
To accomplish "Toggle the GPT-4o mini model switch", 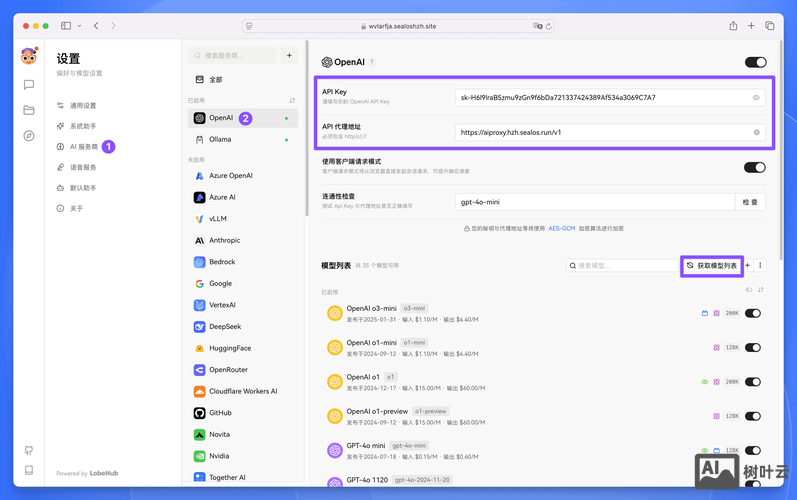I will tap(753, 450).
